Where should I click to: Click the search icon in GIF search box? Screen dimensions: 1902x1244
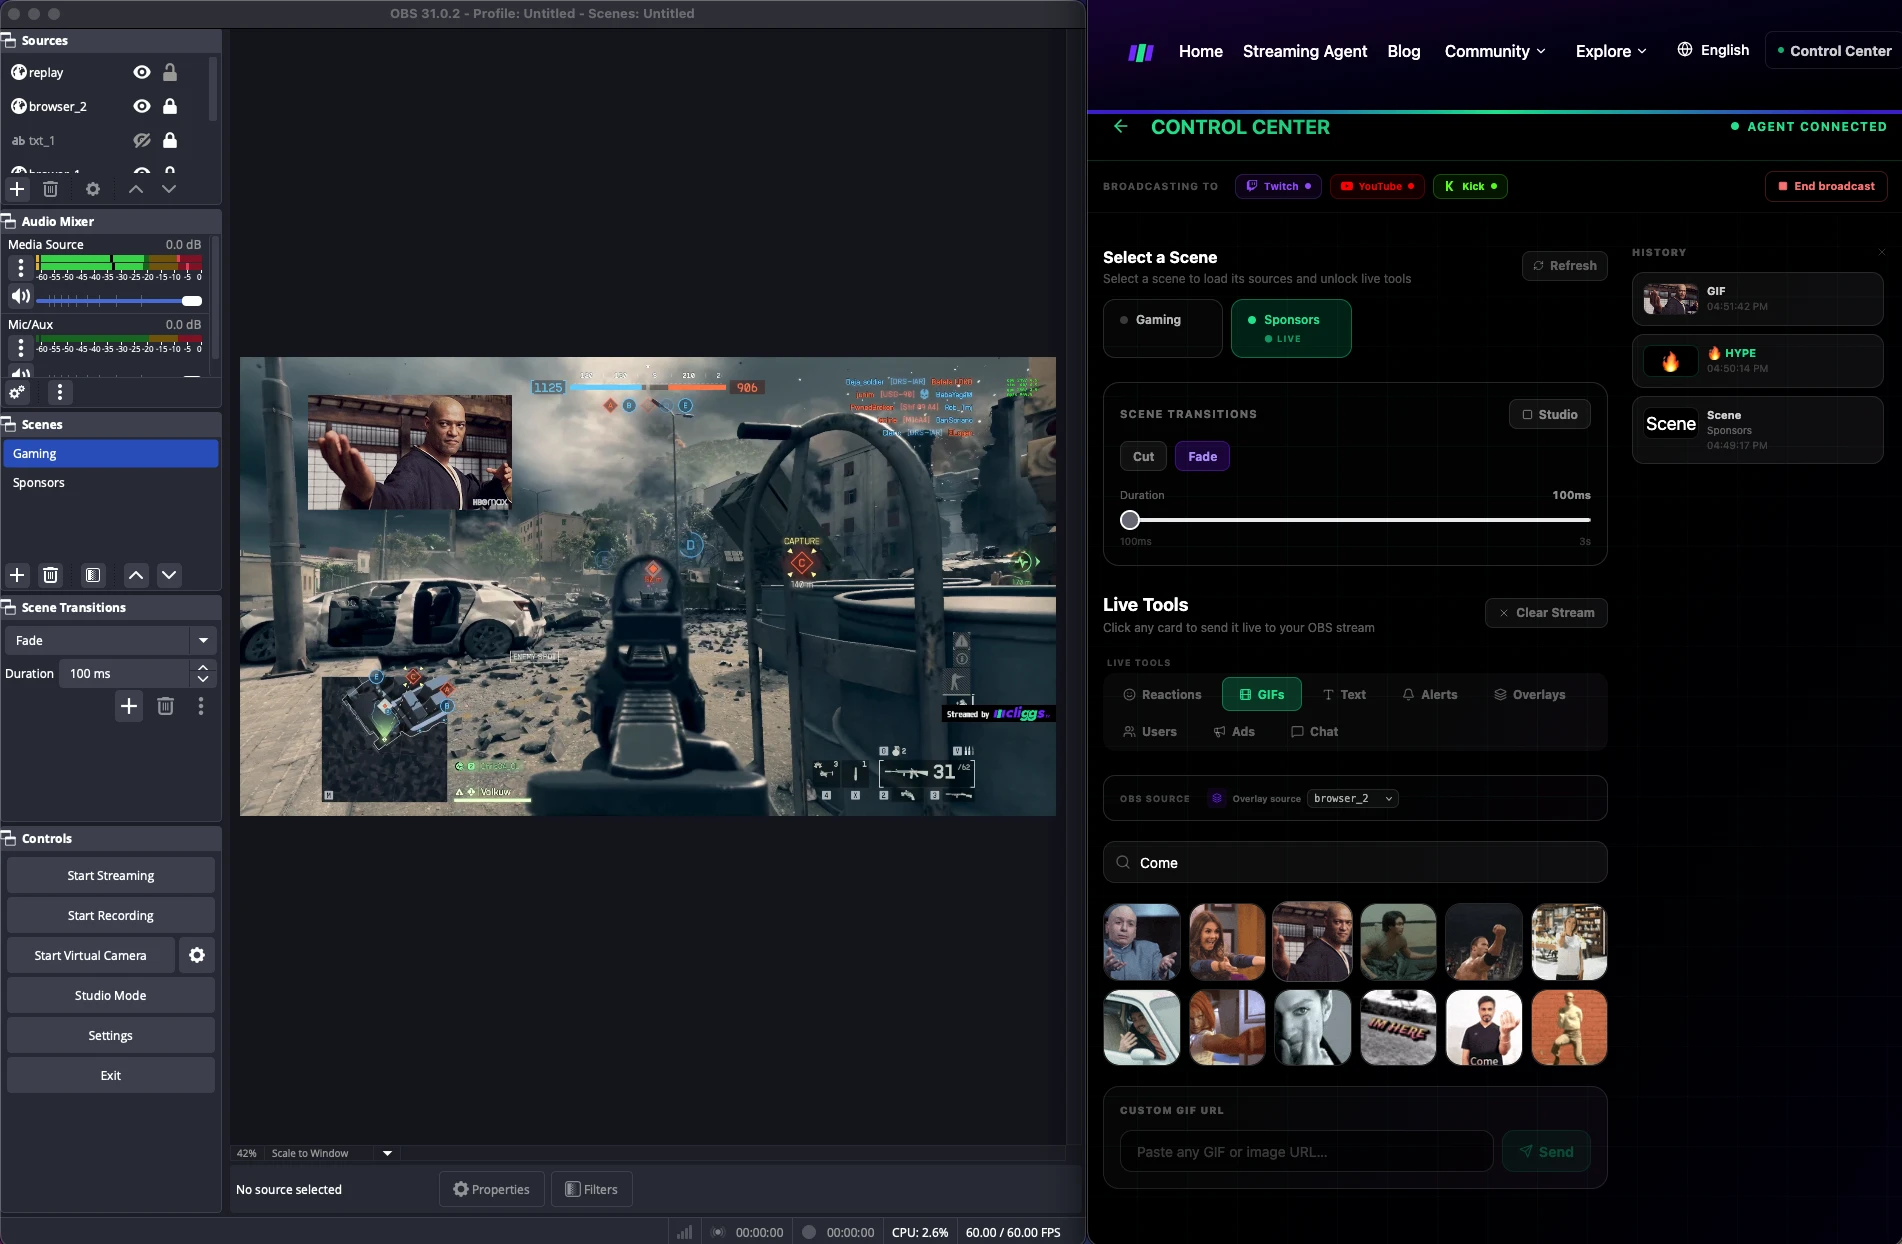(x=1123, y=862)
